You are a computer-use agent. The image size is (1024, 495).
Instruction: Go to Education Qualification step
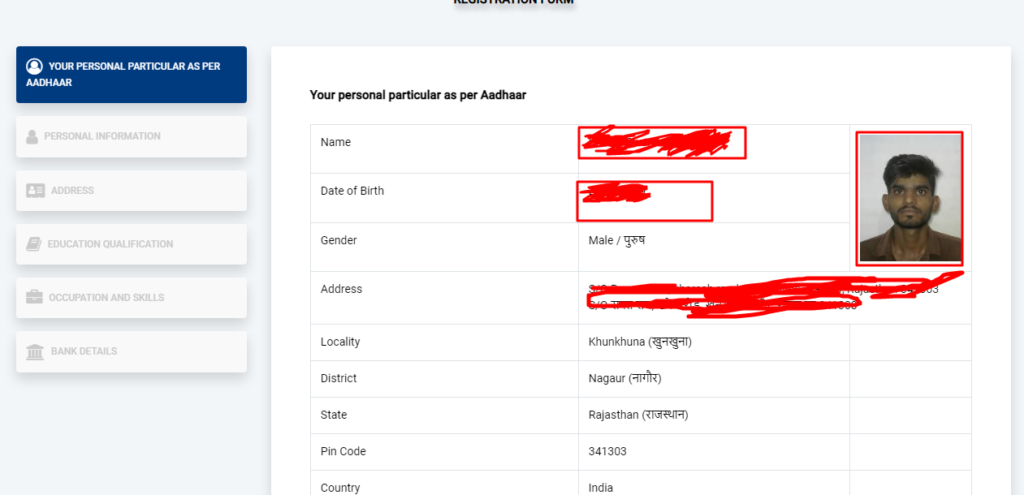tap(131, 244)
